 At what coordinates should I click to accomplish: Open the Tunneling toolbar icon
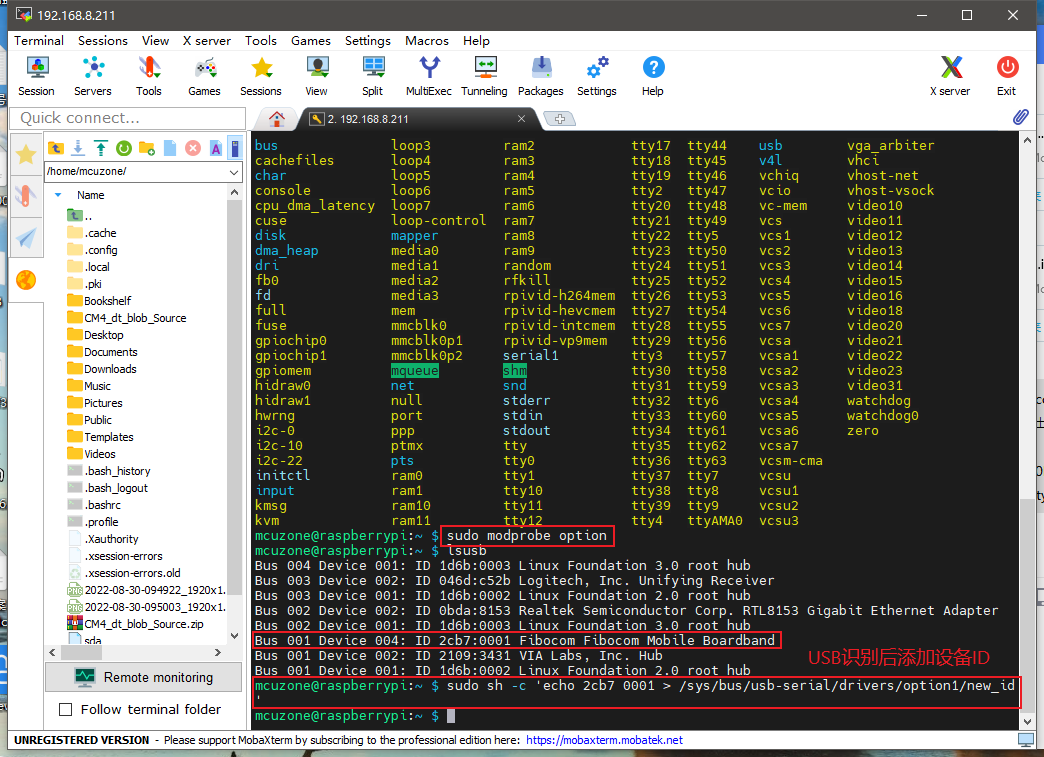coord(484,77)
